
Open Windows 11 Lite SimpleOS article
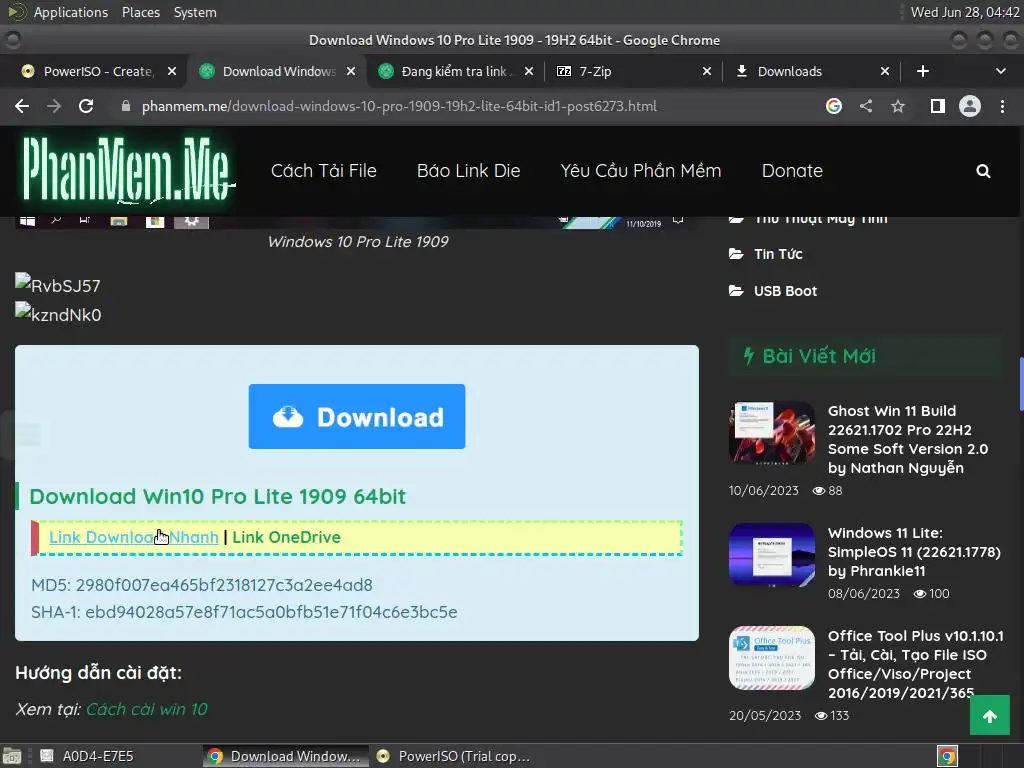[914, 551]
